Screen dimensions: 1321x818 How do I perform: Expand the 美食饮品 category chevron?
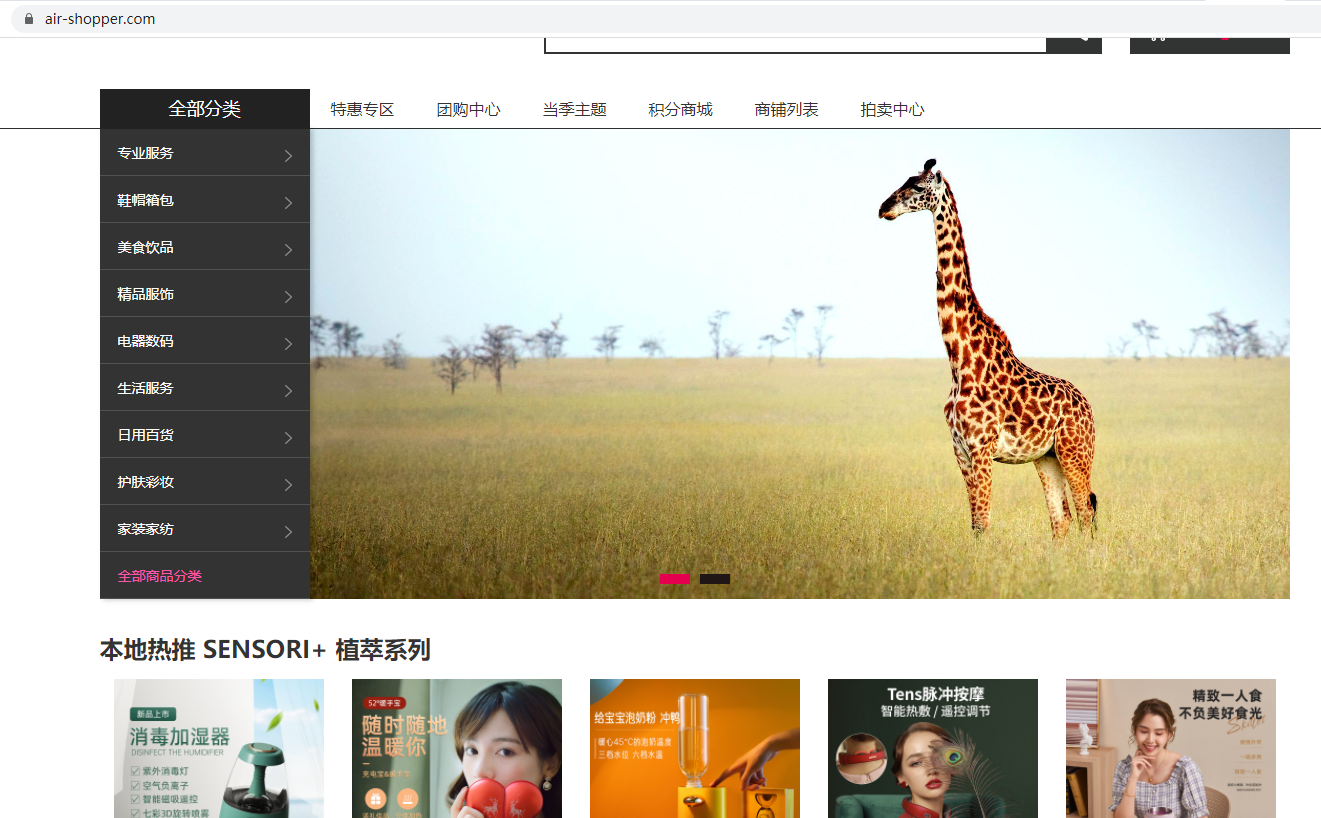coord(288,249)
